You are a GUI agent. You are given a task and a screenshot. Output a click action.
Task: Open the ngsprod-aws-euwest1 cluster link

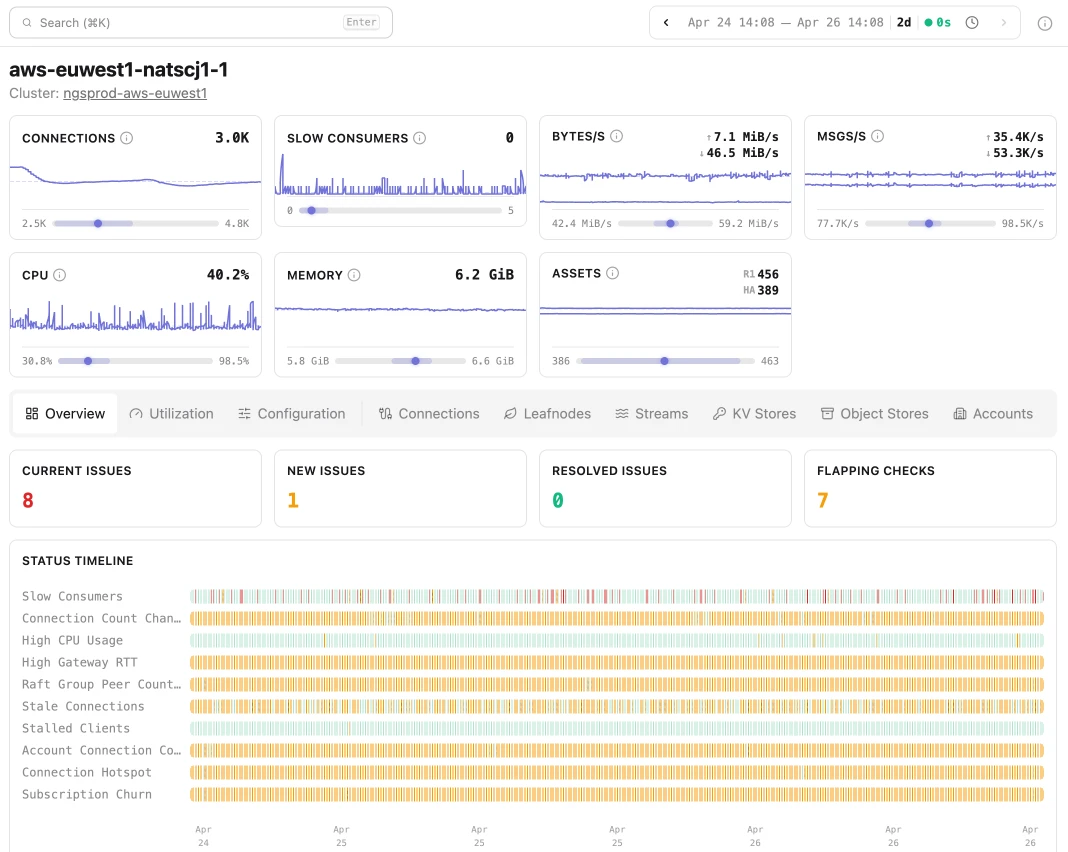click(x=134, y=93)
